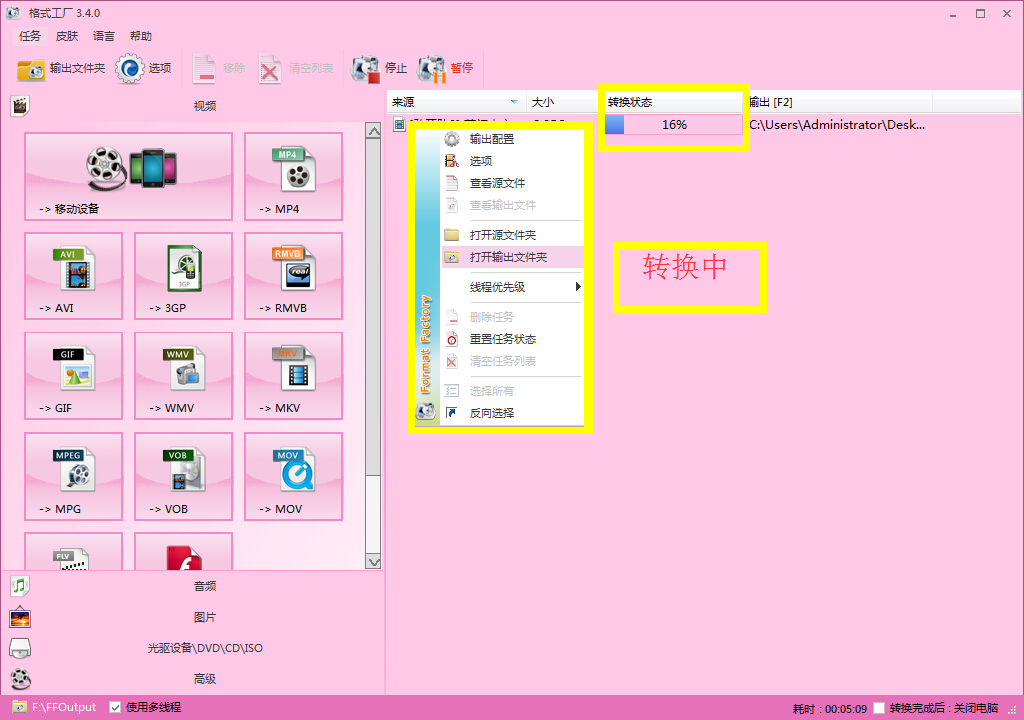Select the VOB conversion format

184,476
